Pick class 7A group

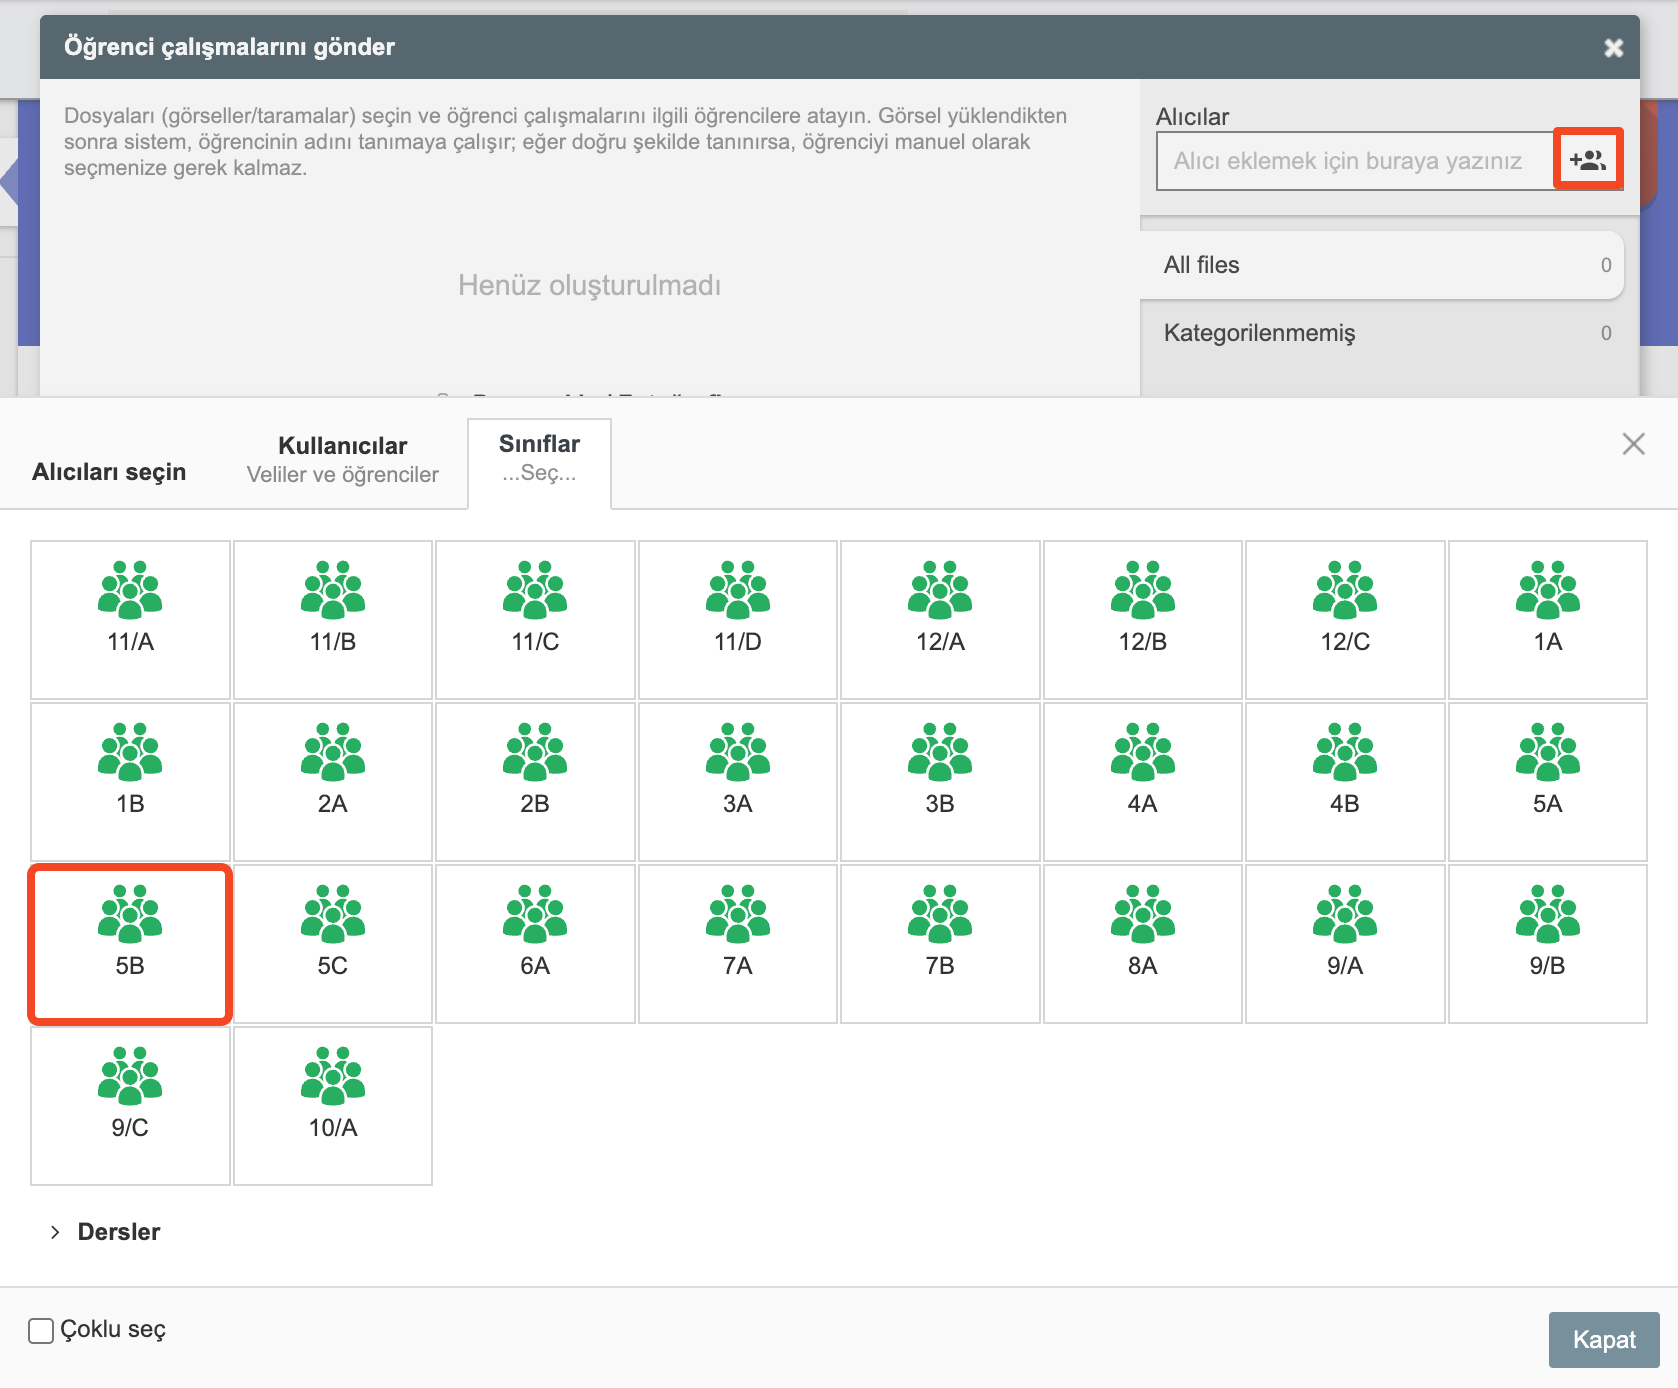[738, 944]
